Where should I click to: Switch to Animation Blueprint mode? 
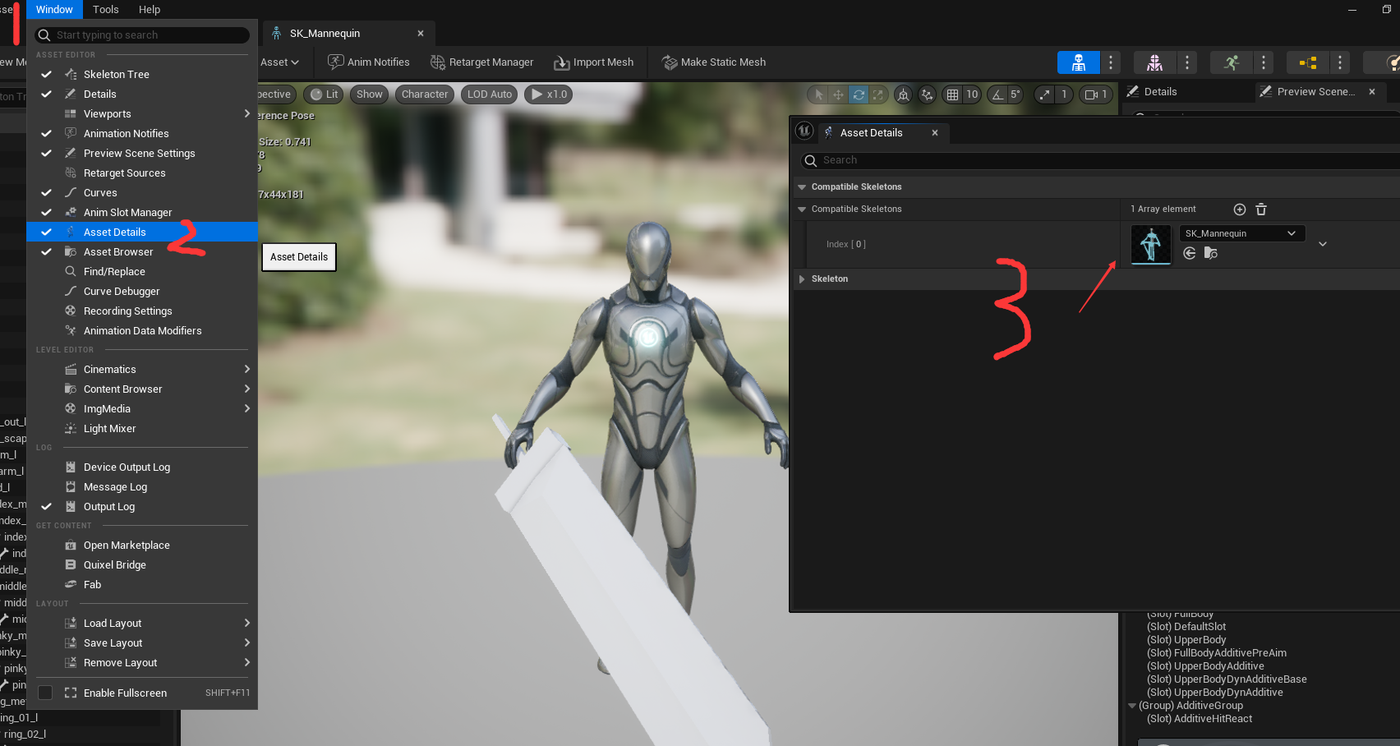[1308, 62]
